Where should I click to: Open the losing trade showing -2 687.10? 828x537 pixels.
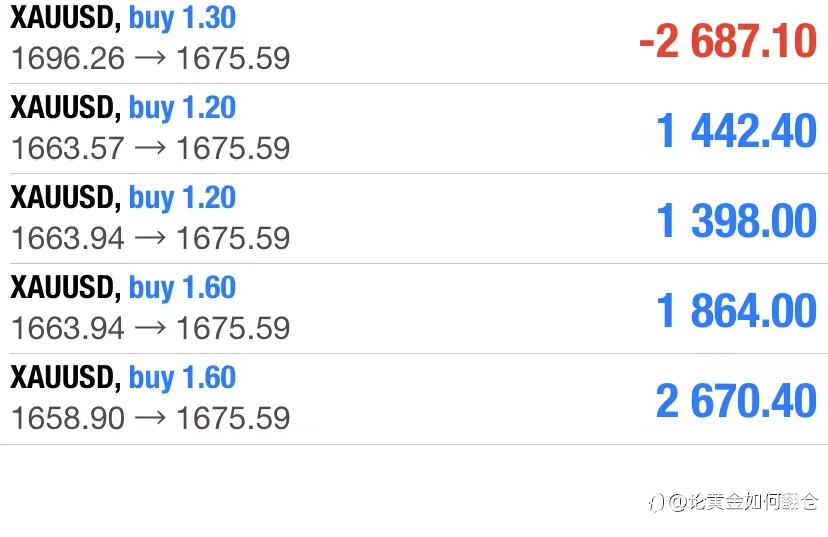coord(728,41)
